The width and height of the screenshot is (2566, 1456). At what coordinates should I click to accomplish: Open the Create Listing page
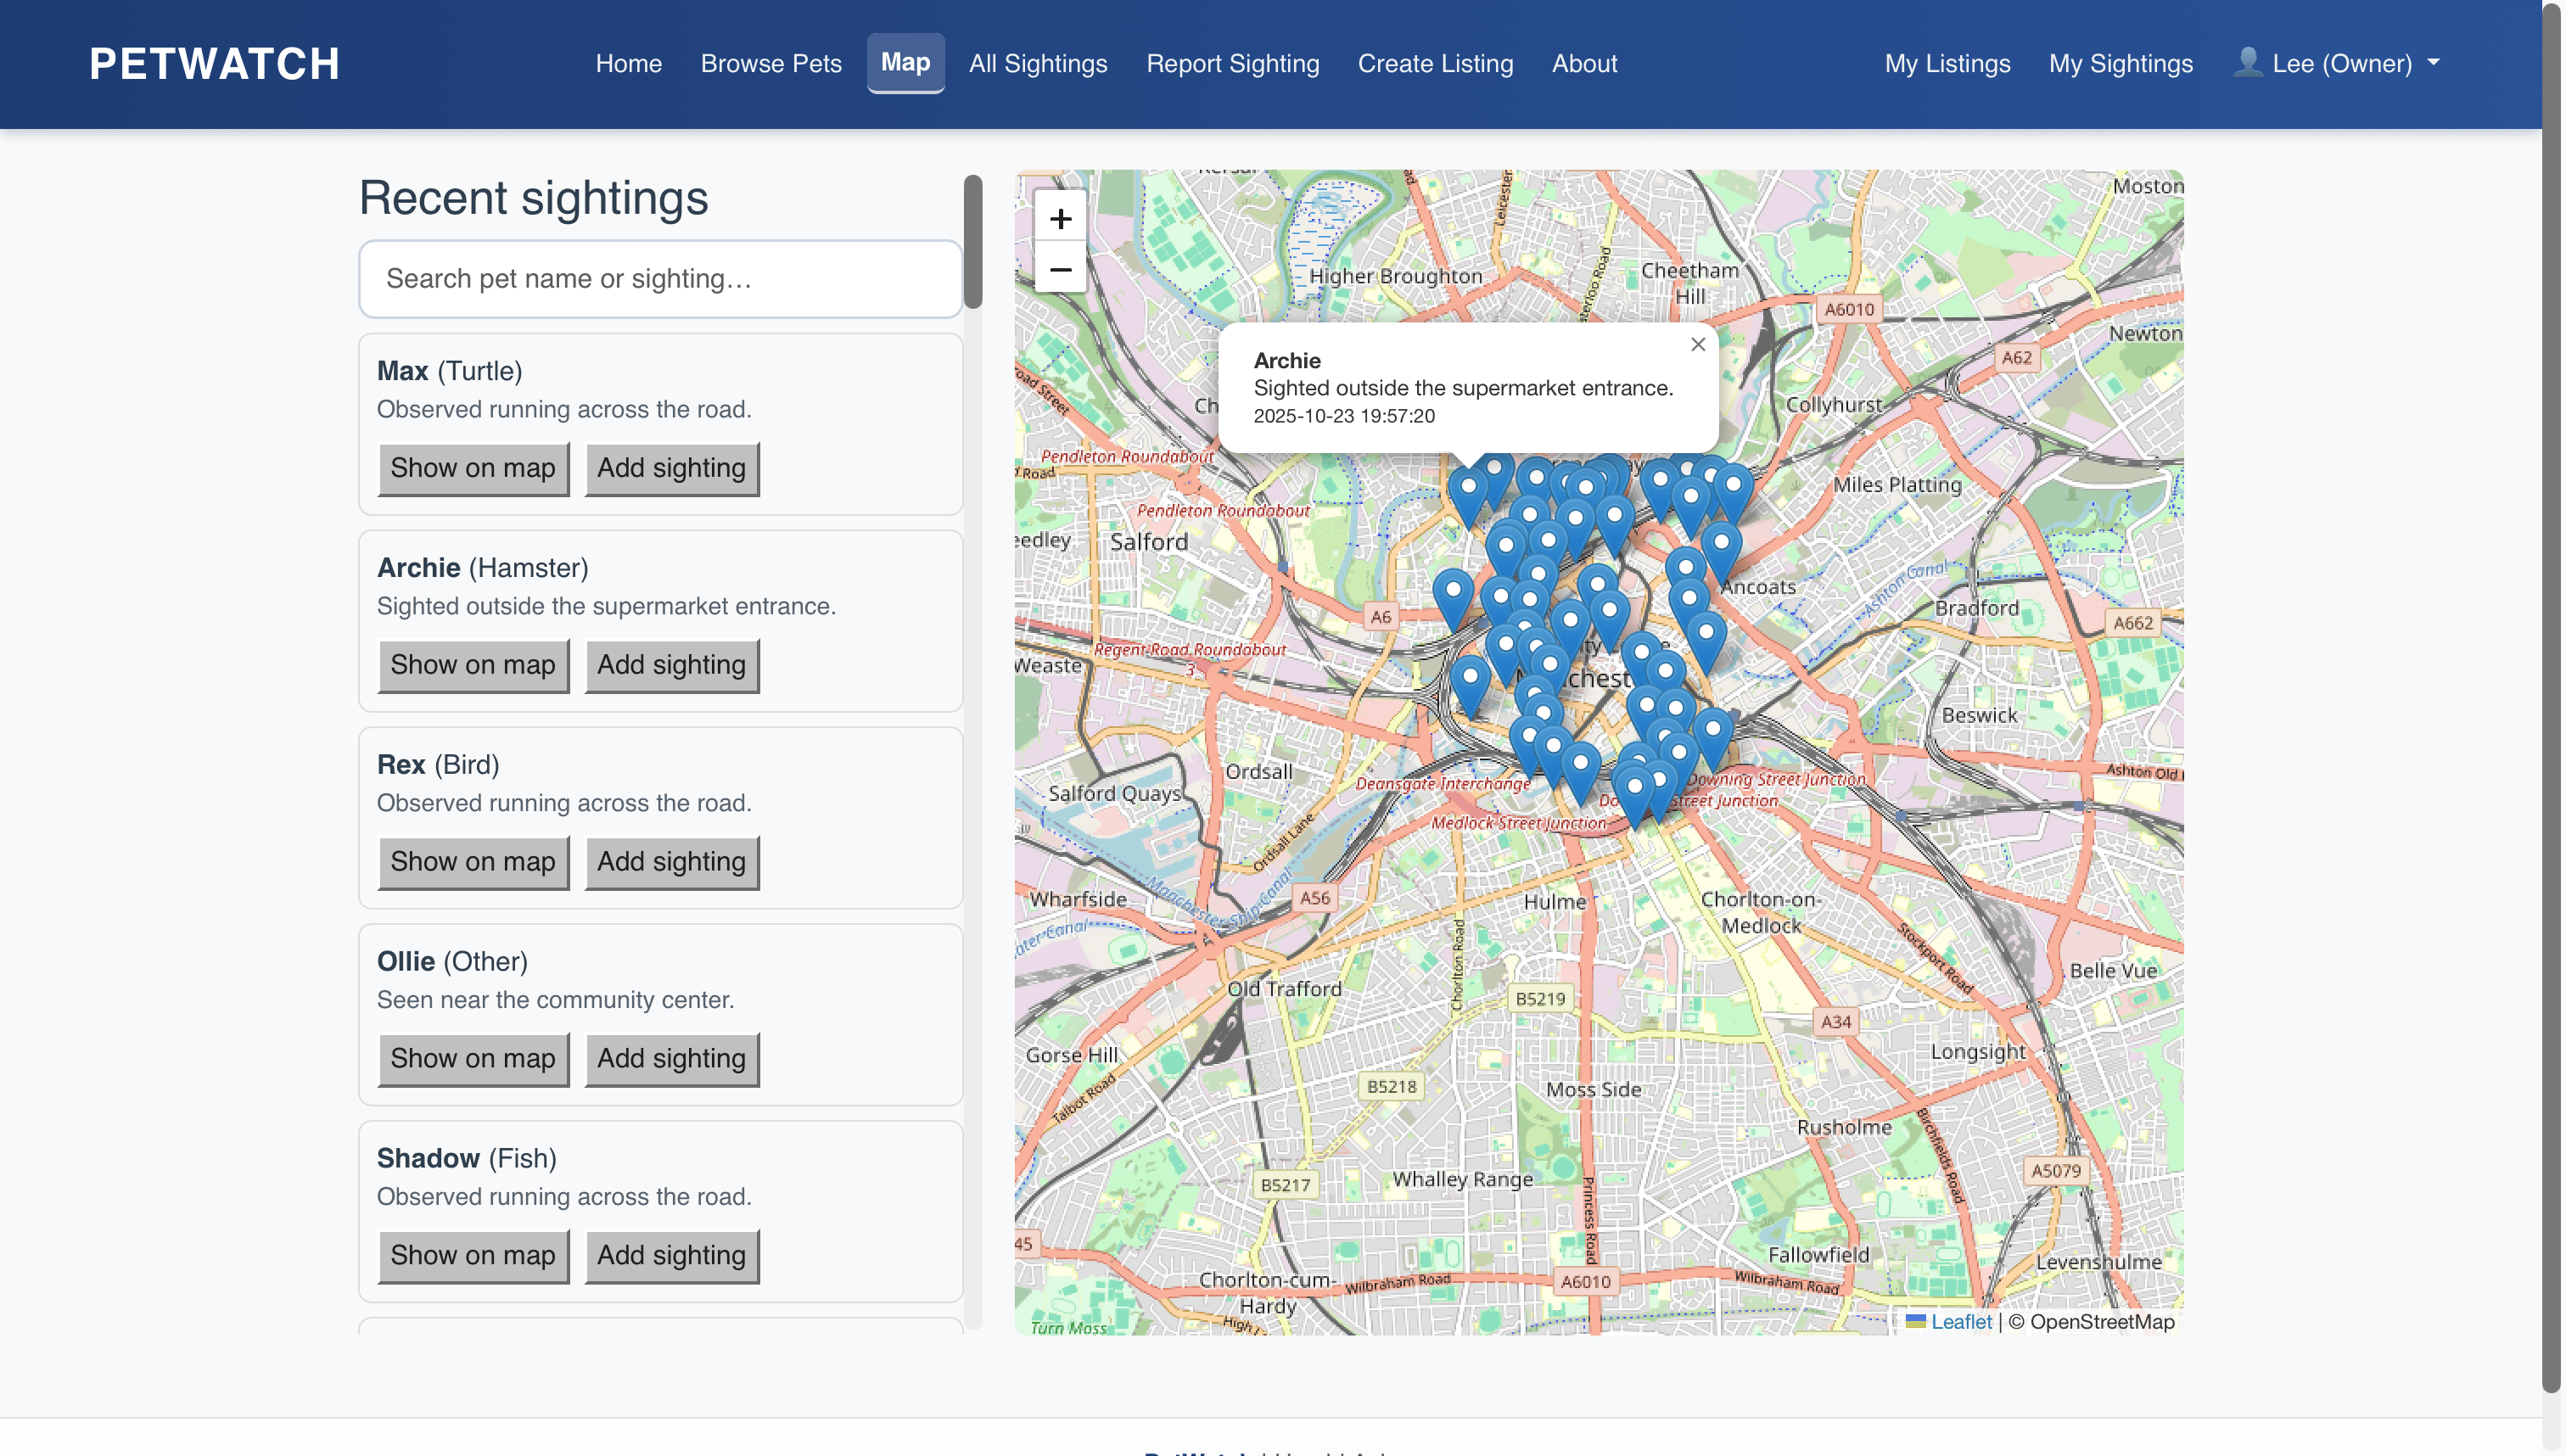[x=1435, y=63]
